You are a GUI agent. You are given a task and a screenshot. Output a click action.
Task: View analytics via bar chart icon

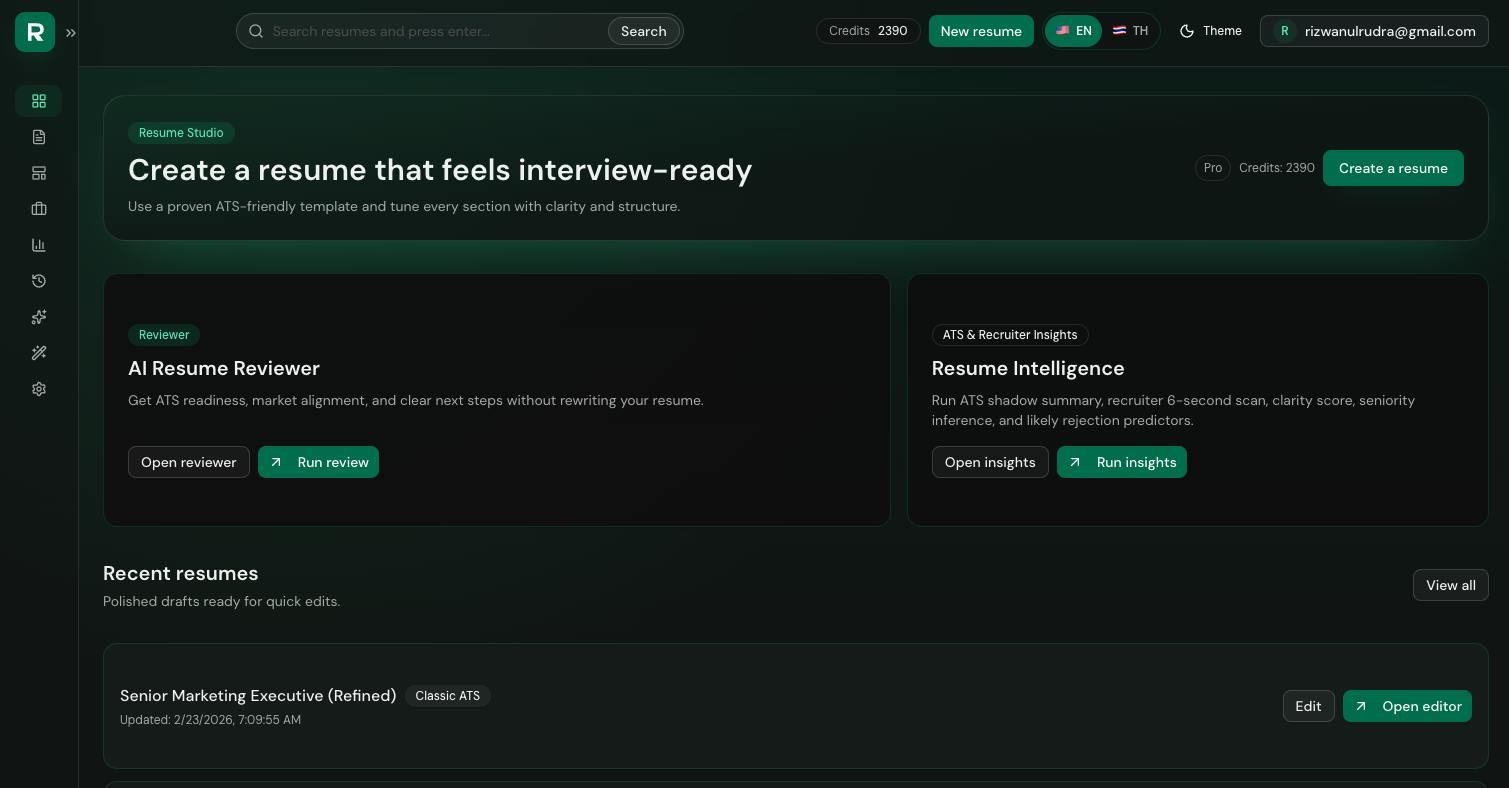[x=38, y=245]
